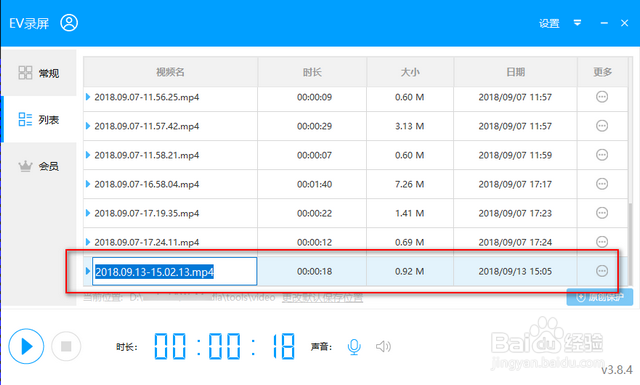The width and height of the screenshot is (640, 385).
Task: Play video 2018.09.07-17.24.11.mp4 via its arrow
Action: (88, 242)
